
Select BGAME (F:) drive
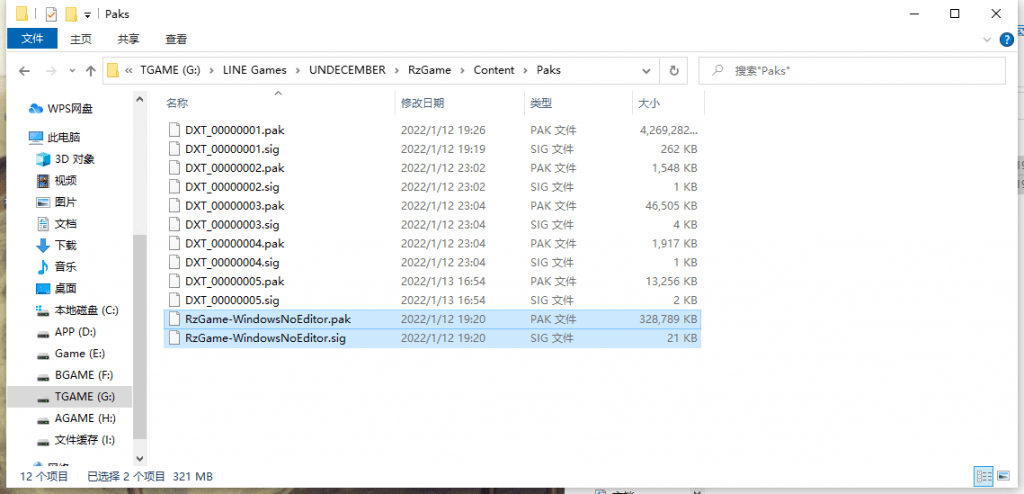[84, 375]
